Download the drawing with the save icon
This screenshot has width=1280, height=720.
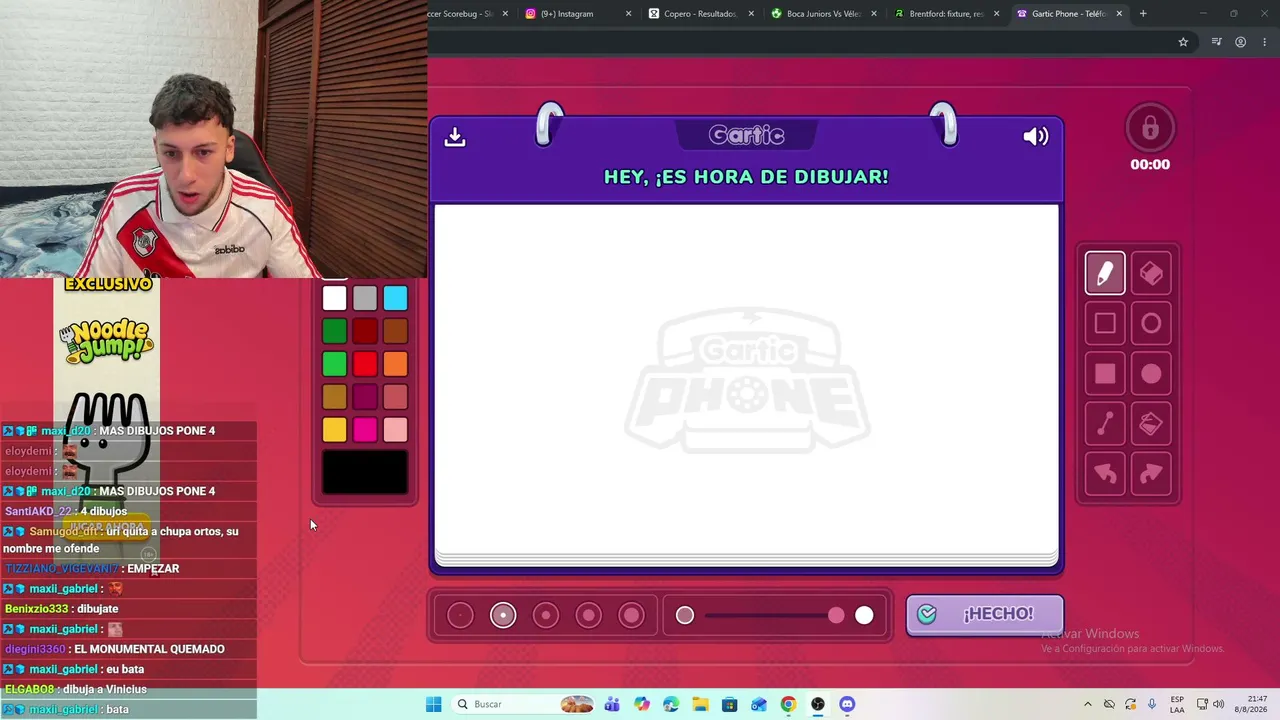[x=455, y=136]
